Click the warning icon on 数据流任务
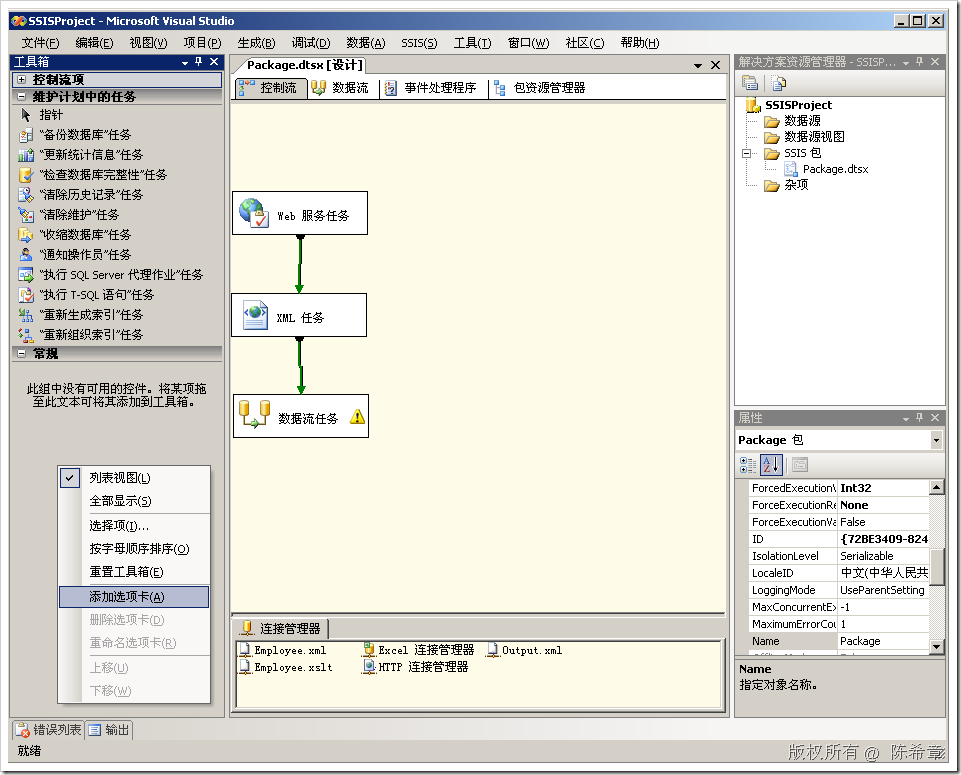 (357, 417)
